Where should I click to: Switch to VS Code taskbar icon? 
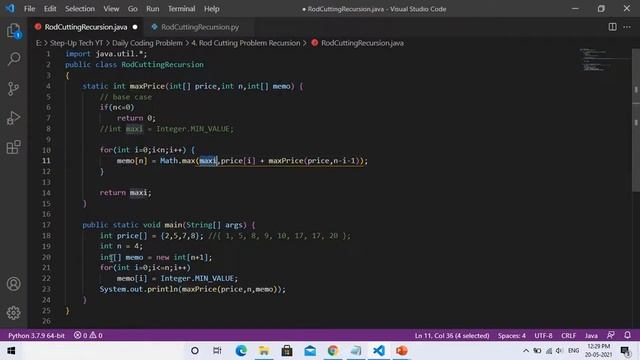click(379, 351)
